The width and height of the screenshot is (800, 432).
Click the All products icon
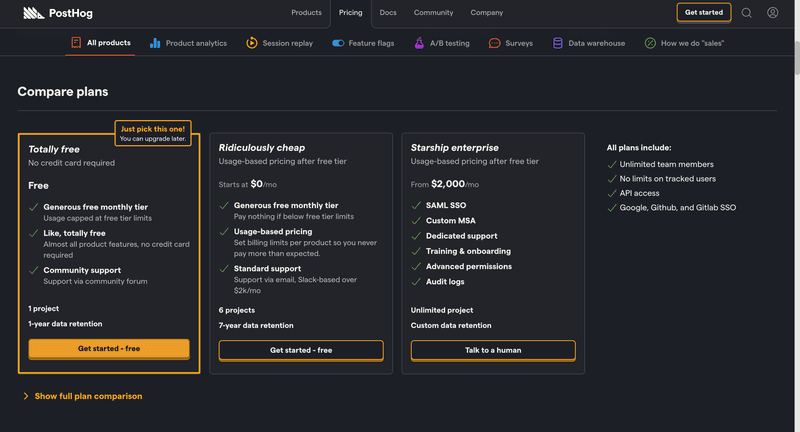[76, 43]
